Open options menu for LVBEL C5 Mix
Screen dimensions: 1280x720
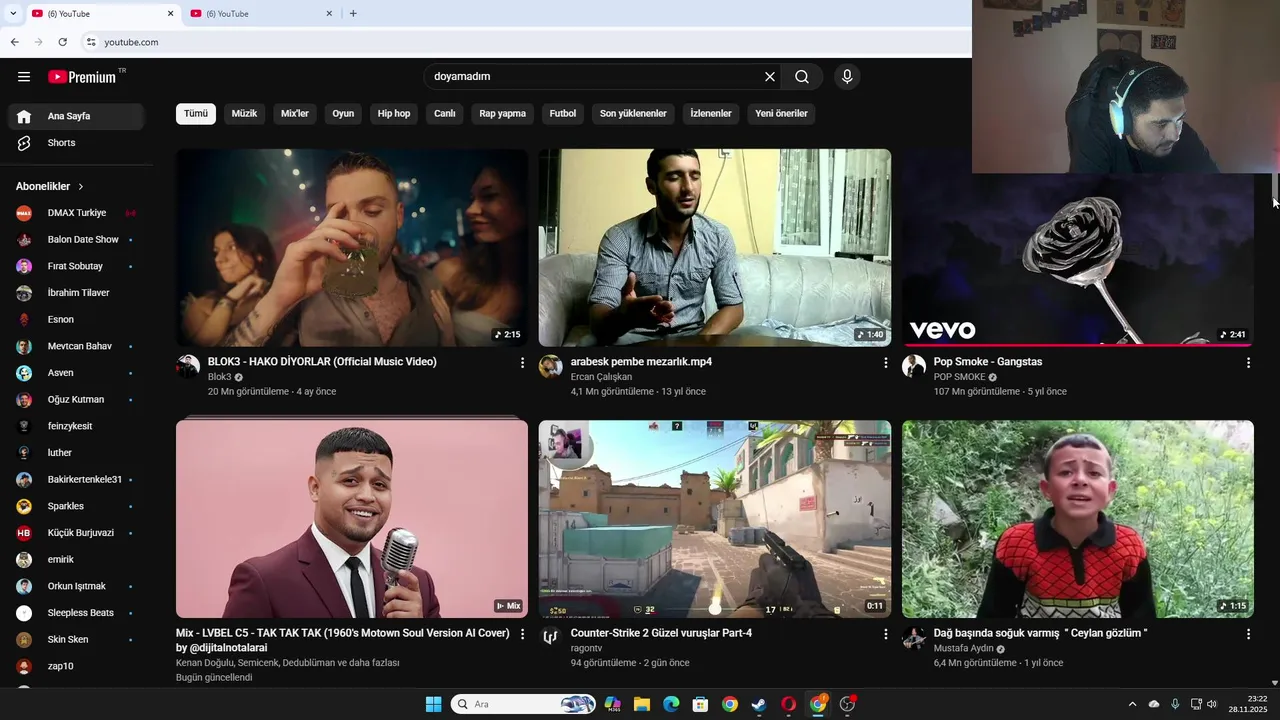tap(522, 634)
